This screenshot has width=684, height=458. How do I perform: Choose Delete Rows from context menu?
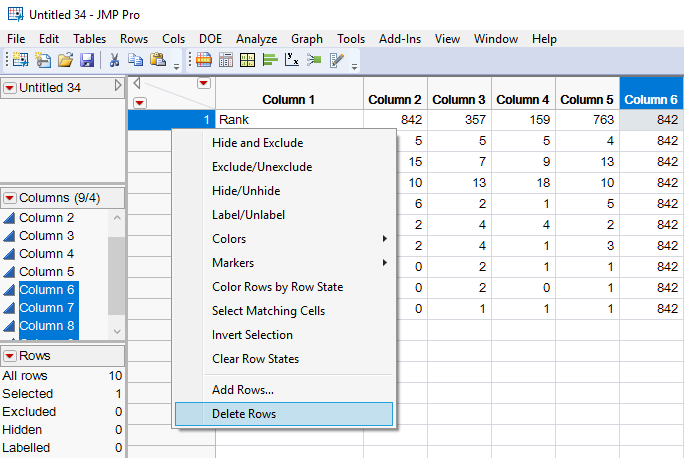pyautogui.click(x=284, y=414)
